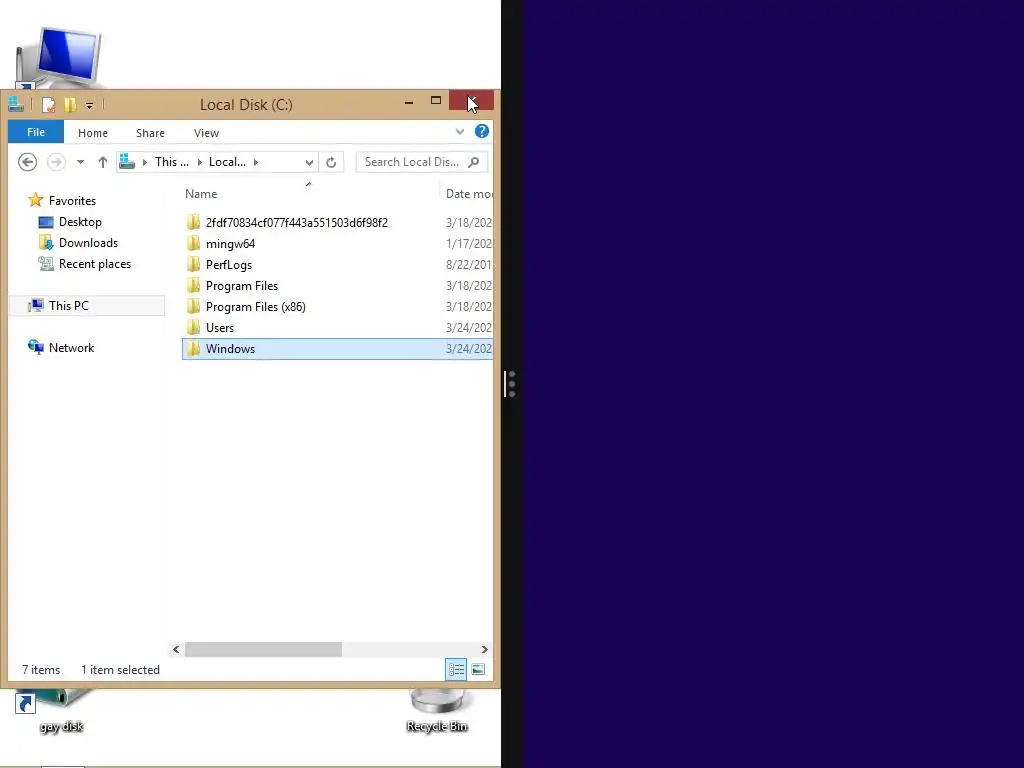This screenshot has height=768, width=1024.
Task: Go back with the Back arrow
Action: (x=27, y=162)
